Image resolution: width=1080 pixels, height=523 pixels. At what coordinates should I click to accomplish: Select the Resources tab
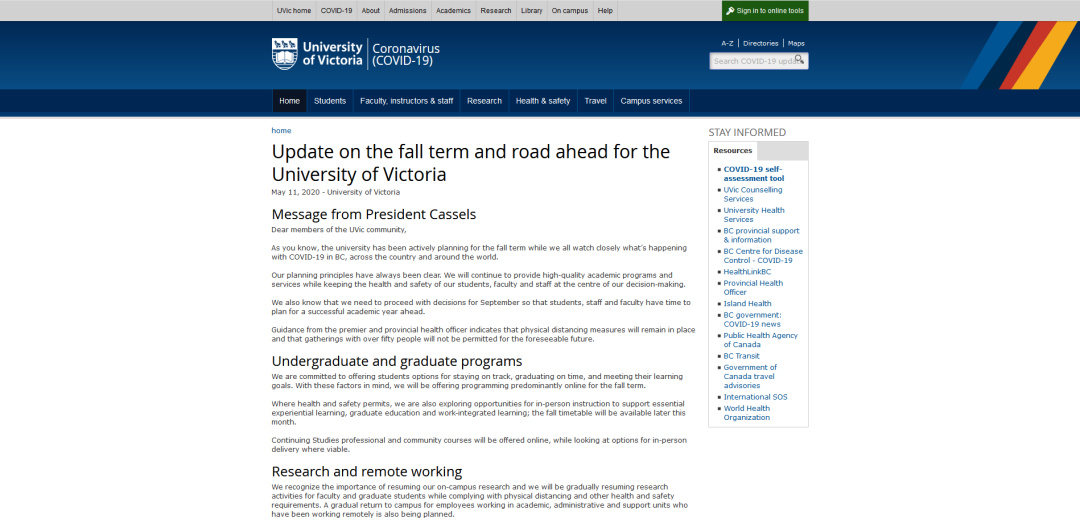point(733,151)
